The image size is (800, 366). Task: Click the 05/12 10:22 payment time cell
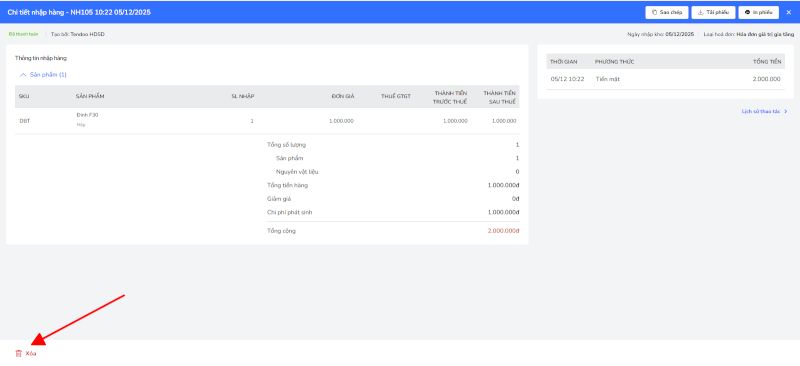point(567,79)
